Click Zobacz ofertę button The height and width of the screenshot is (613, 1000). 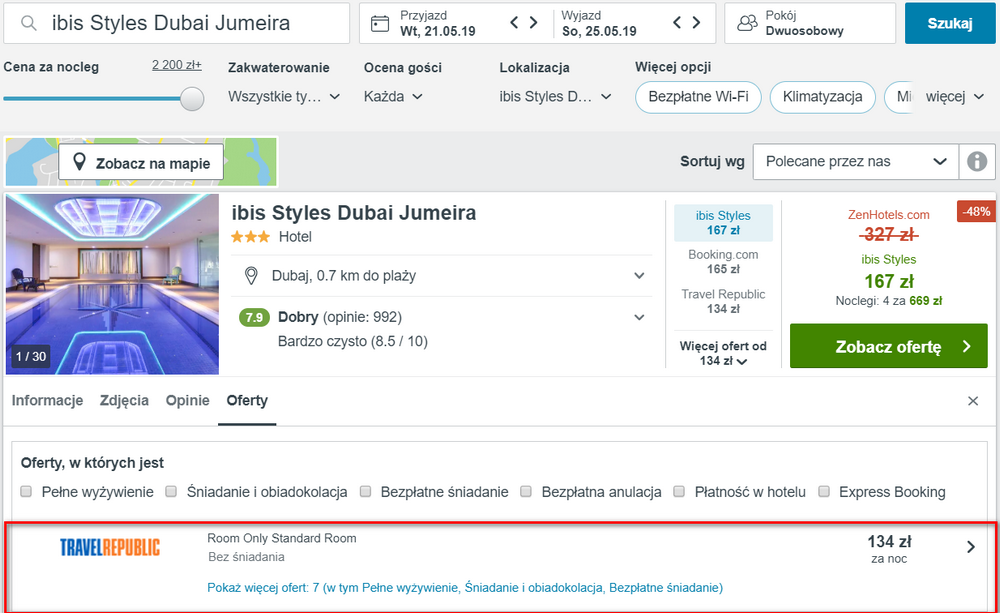888,346
